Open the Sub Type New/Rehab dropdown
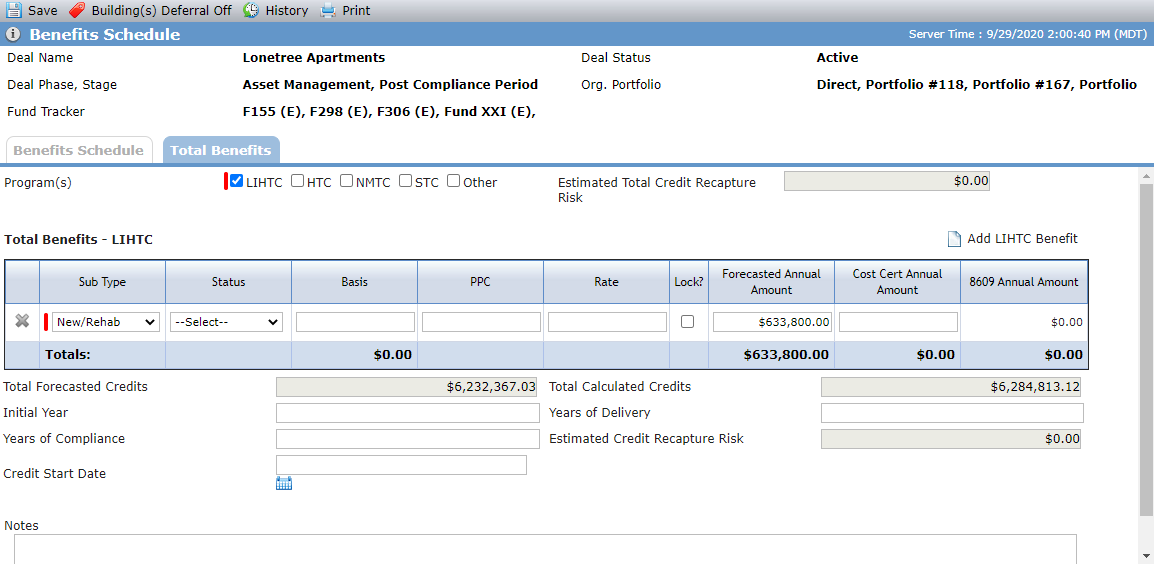The width and height of the screenshot is (1154, 564). (x=105, y=322)
